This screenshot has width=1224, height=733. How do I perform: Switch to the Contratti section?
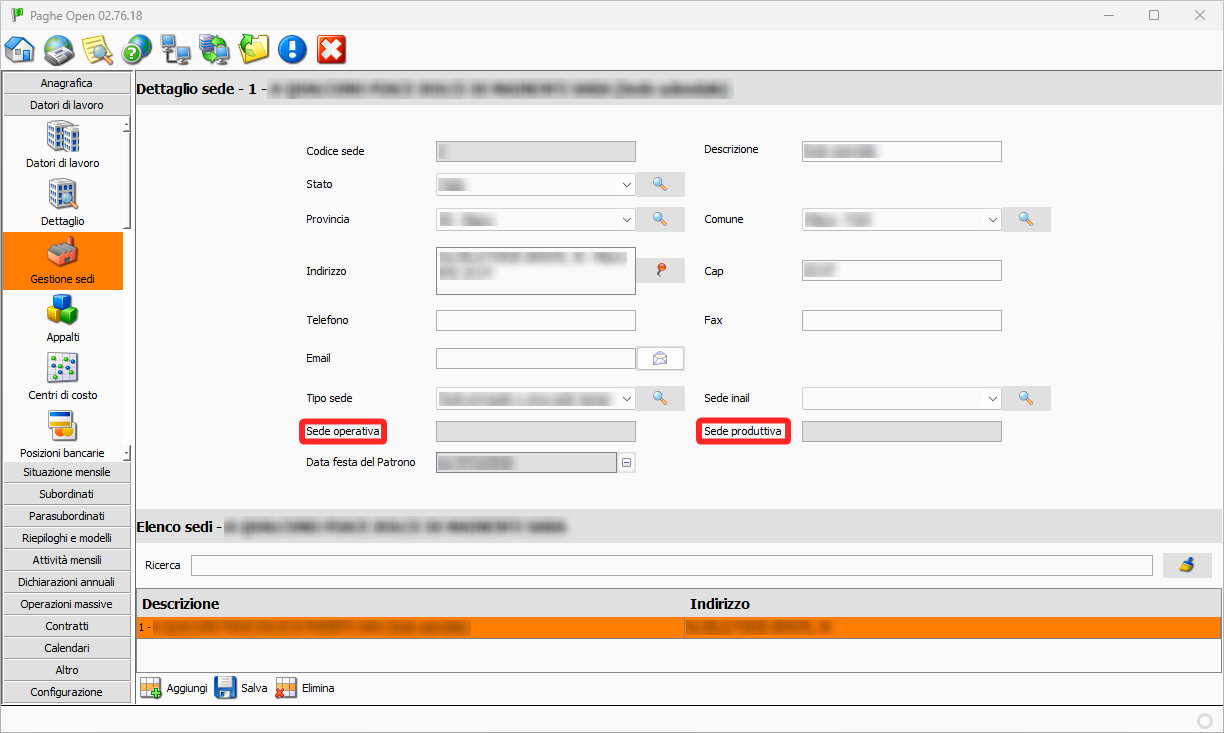[x=67, y=626]
